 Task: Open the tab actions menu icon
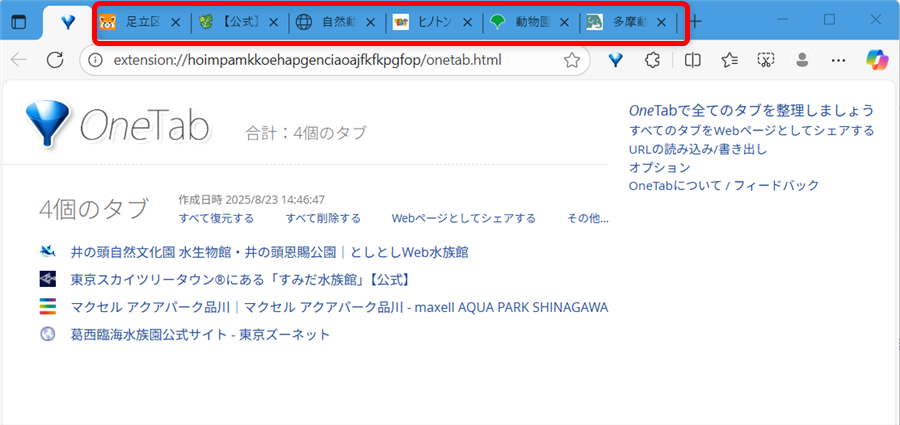coord(19,22)
